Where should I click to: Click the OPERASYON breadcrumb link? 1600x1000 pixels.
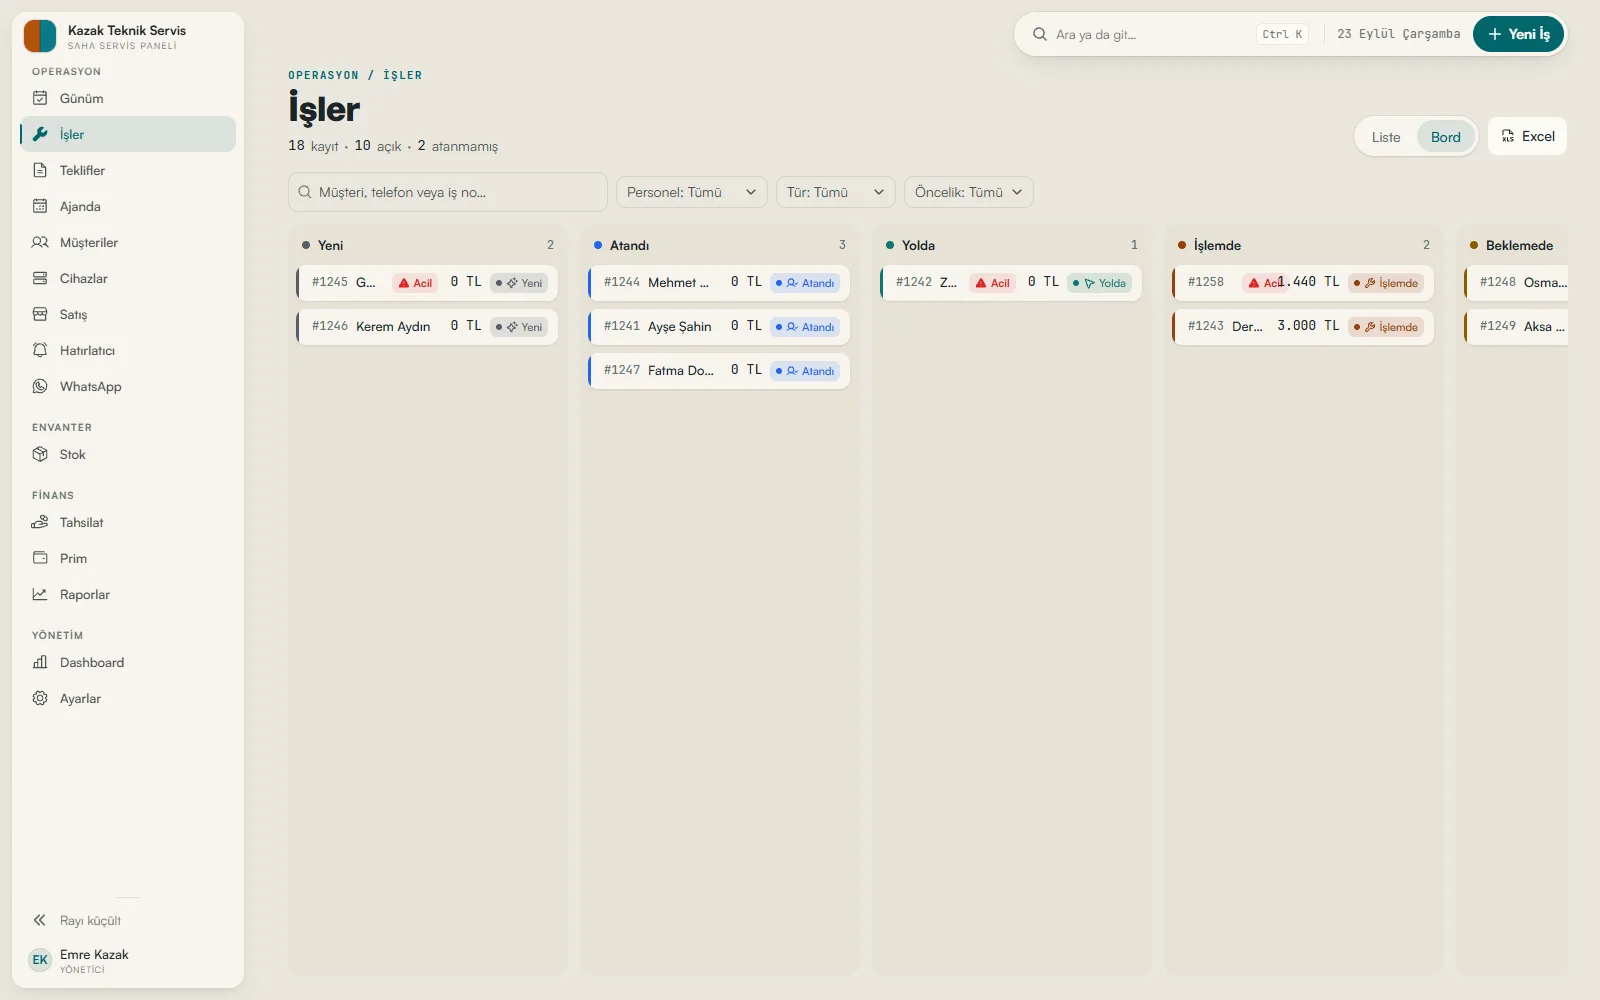click(323, 75)
